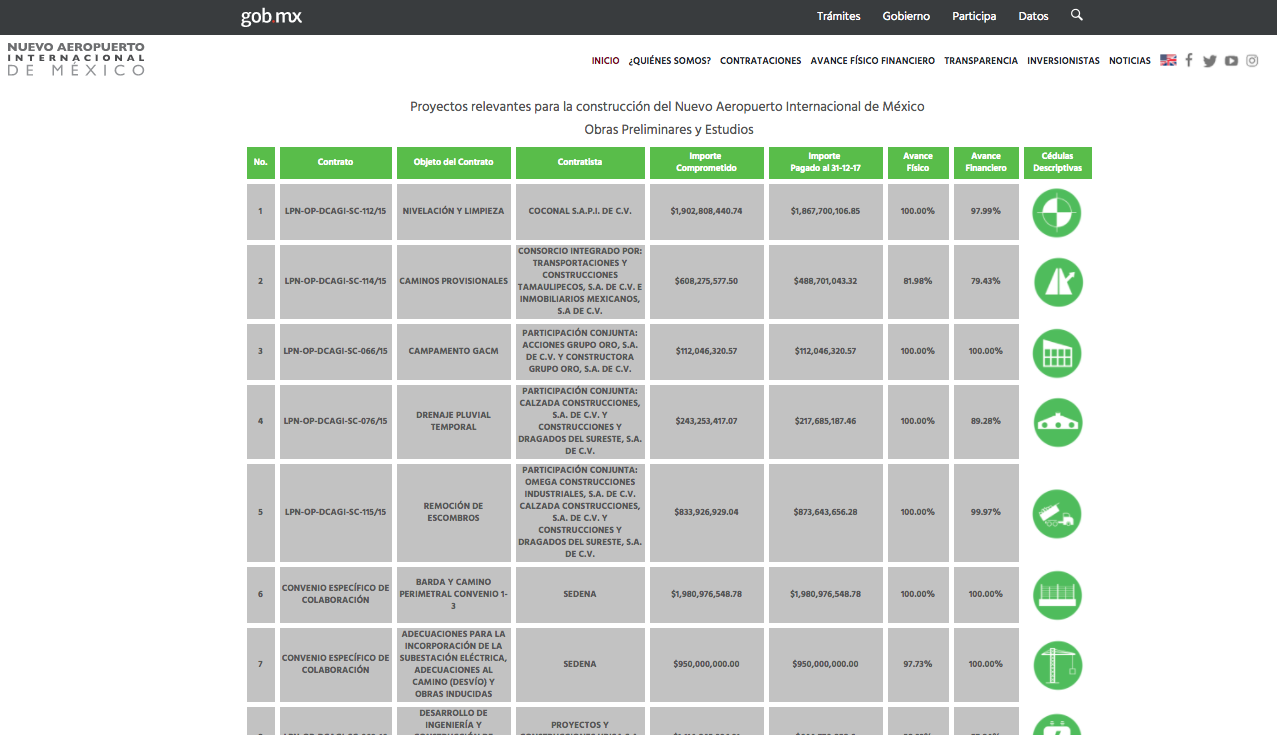Click the $1,902,808,440.74 amount cell
Viewport: 1277px width, 735px height.
[x=706, y=212]
